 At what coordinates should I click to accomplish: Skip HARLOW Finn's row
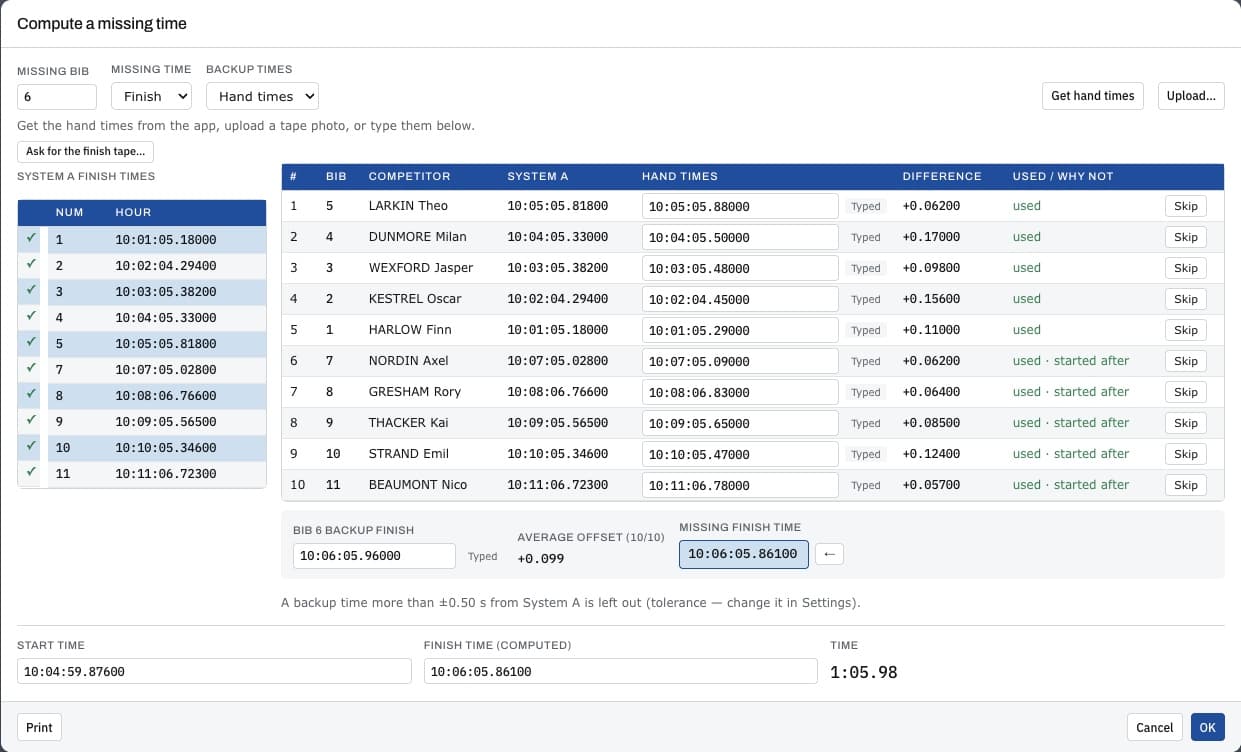1185,330
